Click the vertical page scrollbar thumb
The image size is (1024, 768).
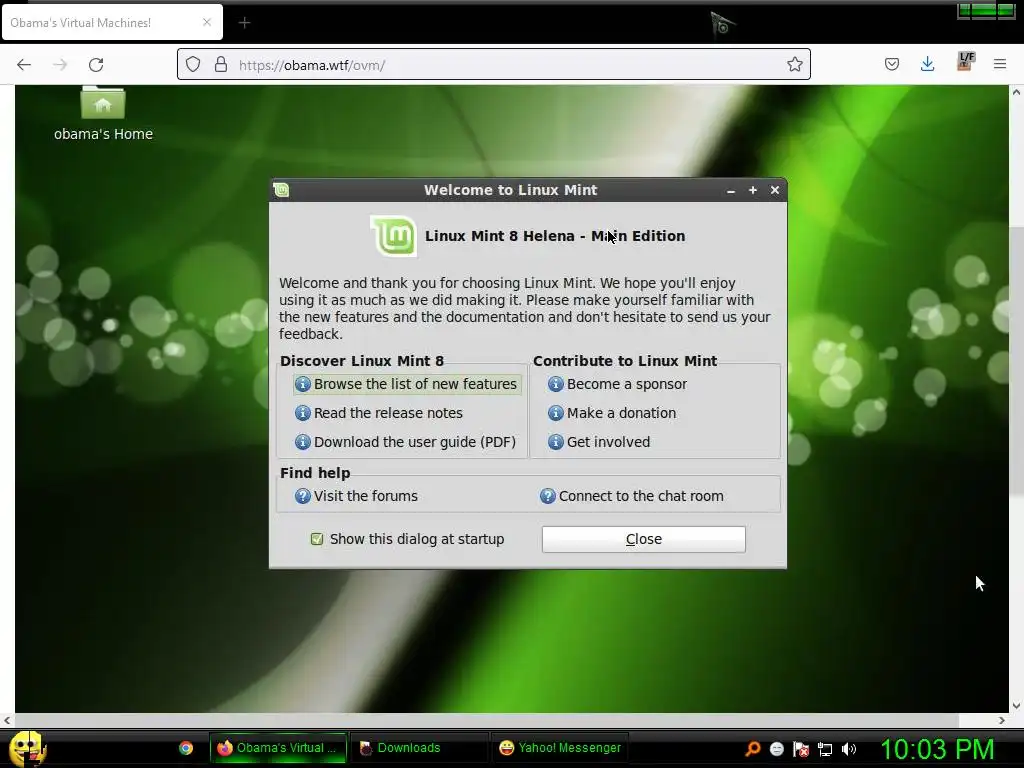tap(1016, 360)
